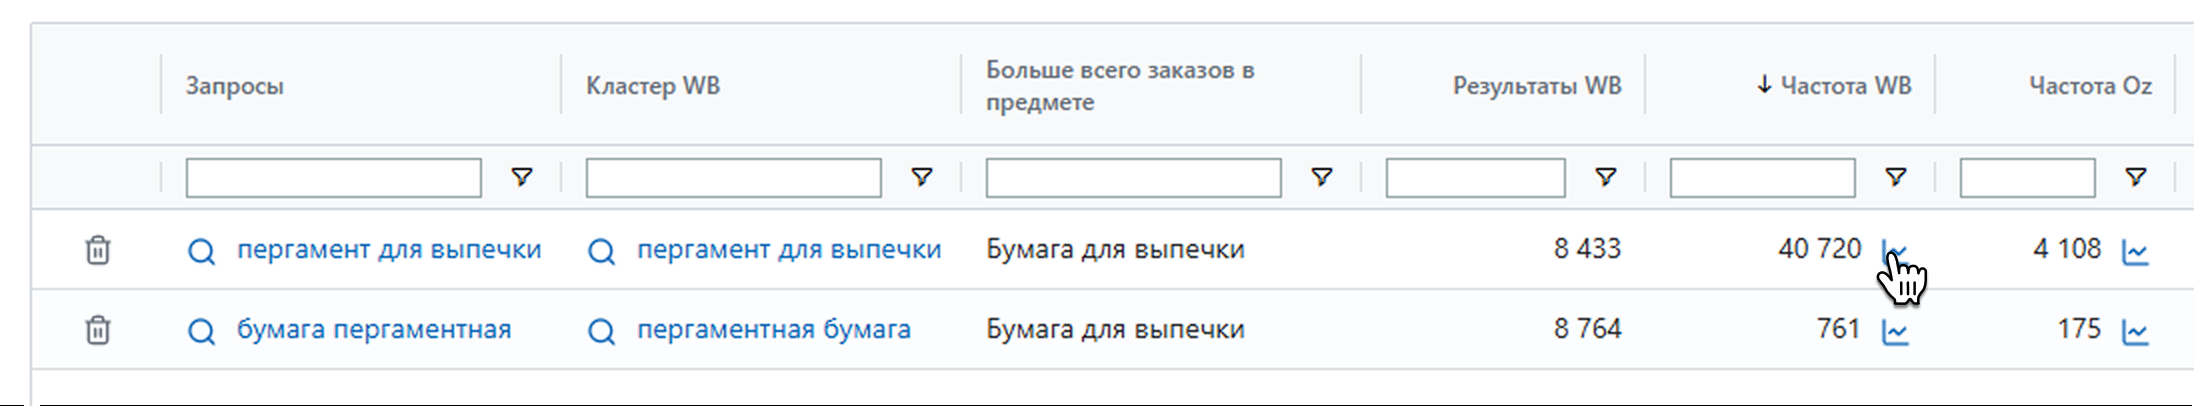The image size is (2194, 406).
Task: Open filter options for Частота WB column
Action: click(x=1895, y=177)
